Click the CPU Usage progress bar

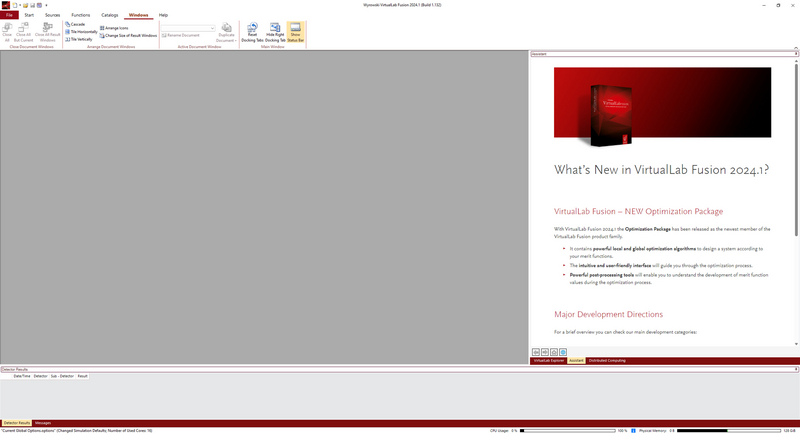click(567, 431)
